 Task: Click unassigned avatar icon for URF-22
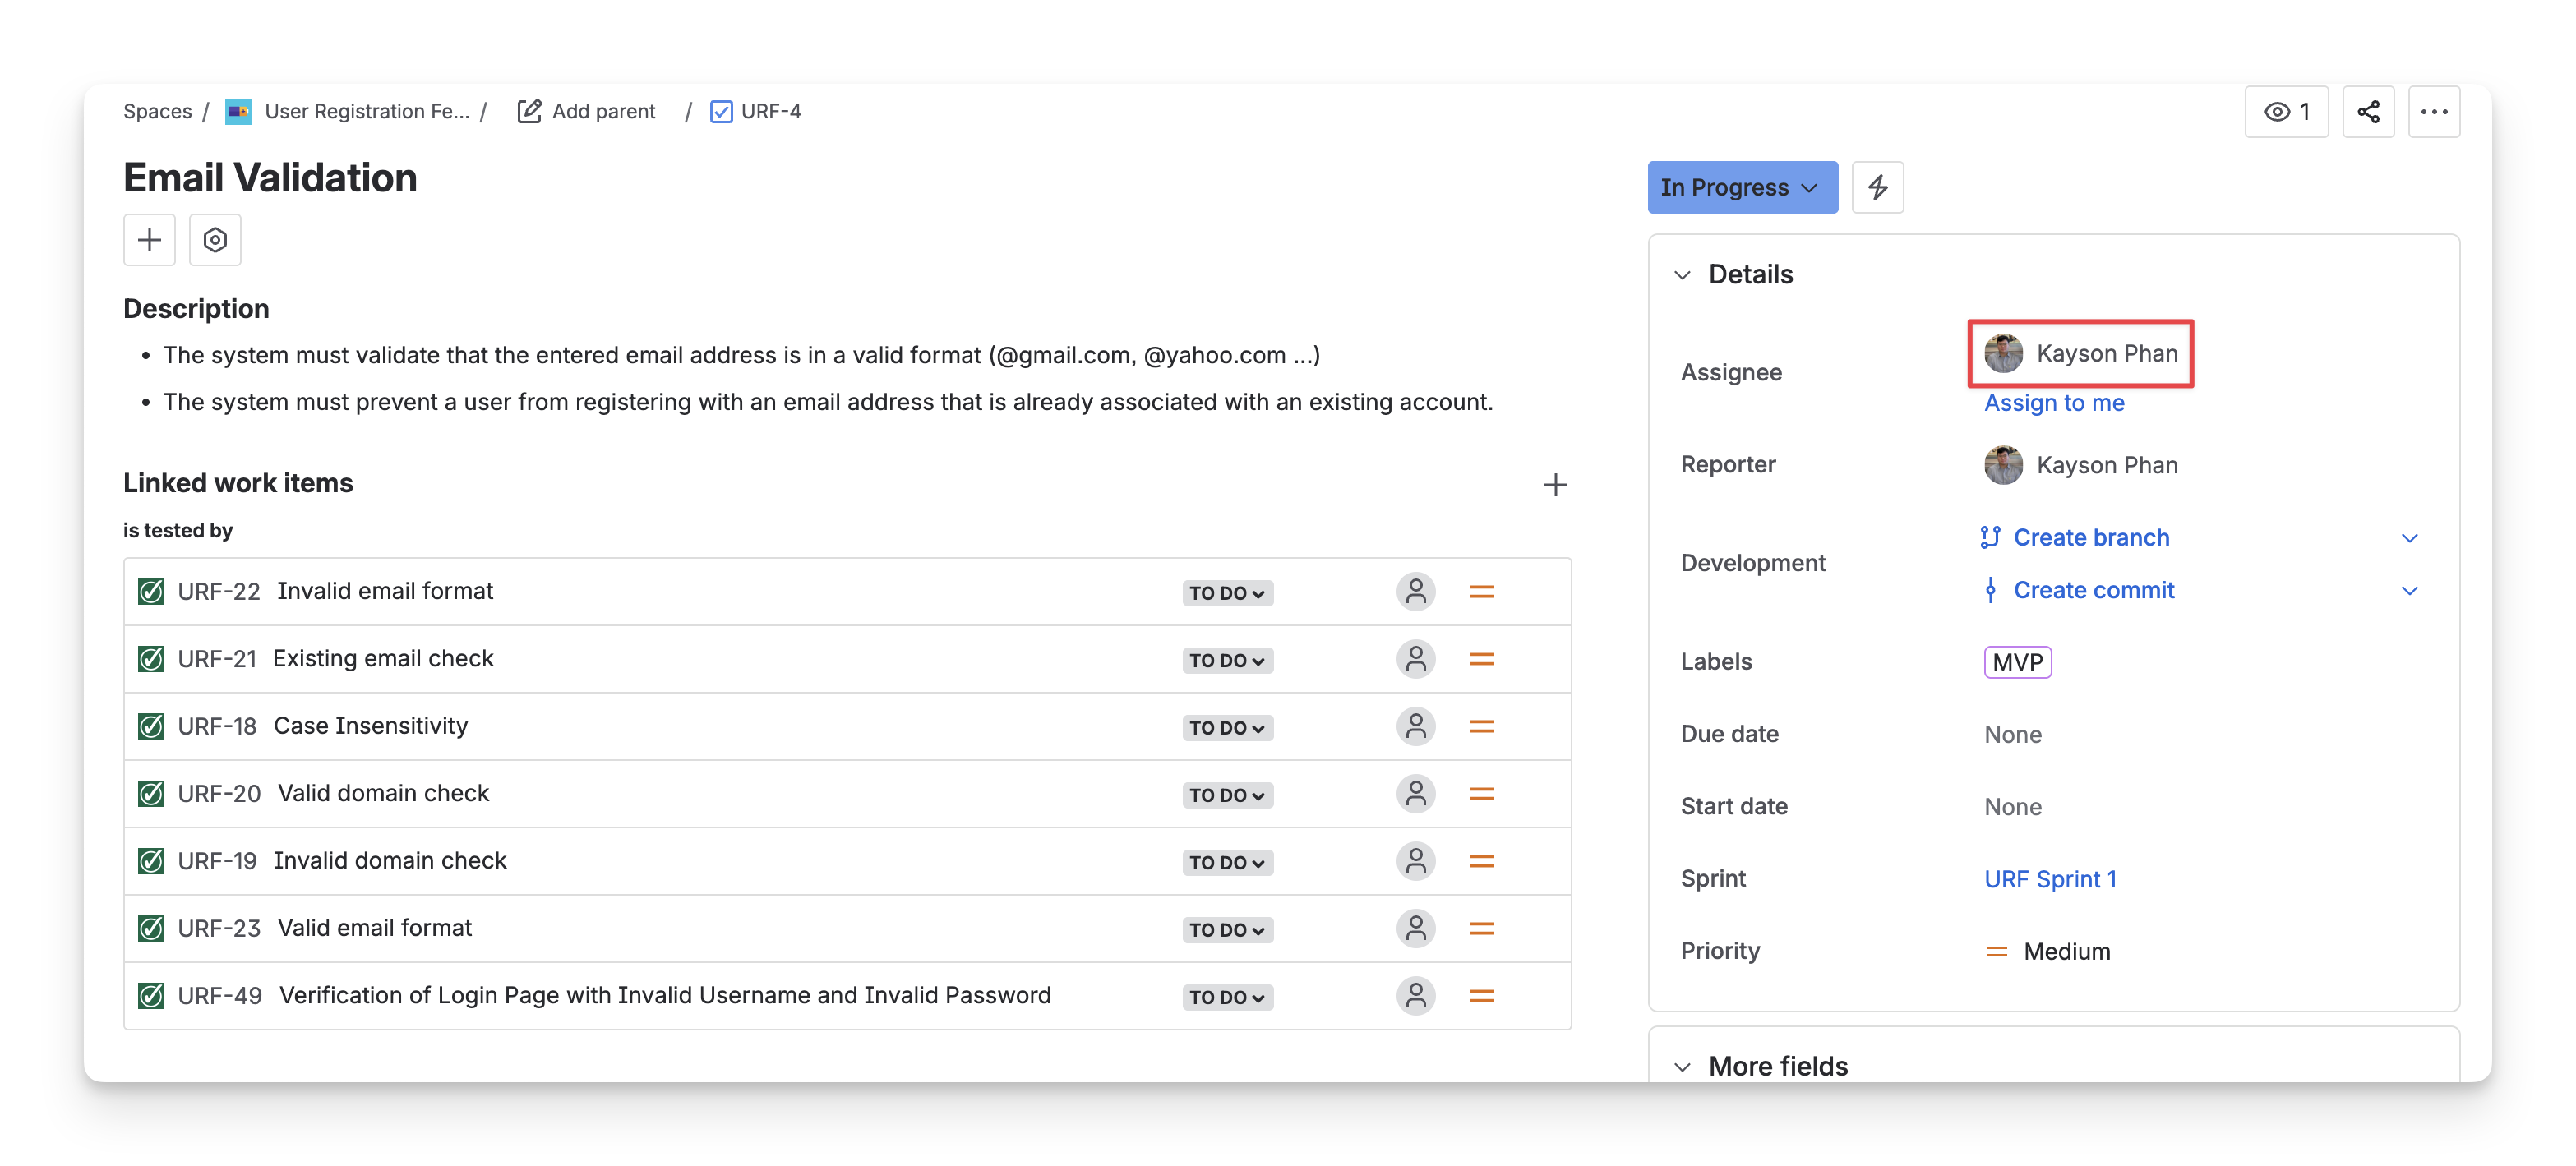(x=1415, y=592)
